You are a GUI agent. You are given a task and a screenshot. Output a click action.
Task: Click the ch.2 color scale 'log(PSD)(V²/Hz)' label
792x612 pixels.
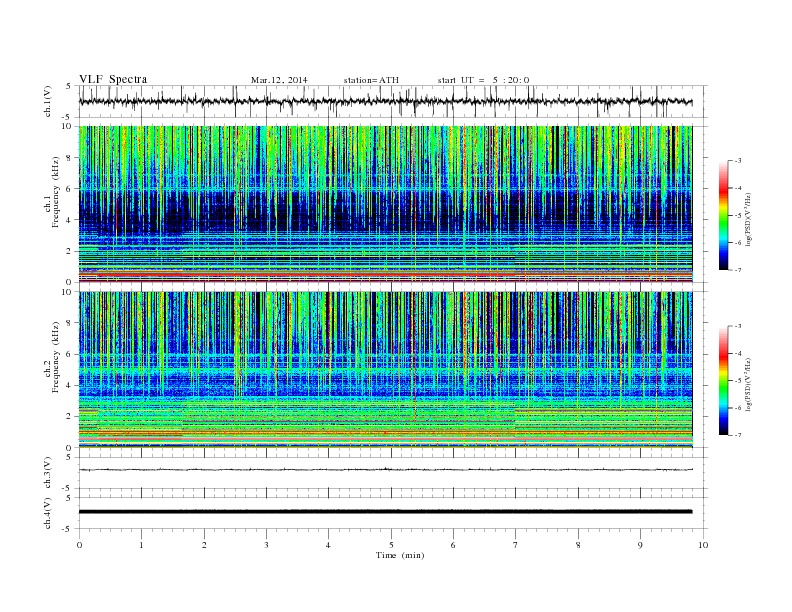tap(748, 385)
